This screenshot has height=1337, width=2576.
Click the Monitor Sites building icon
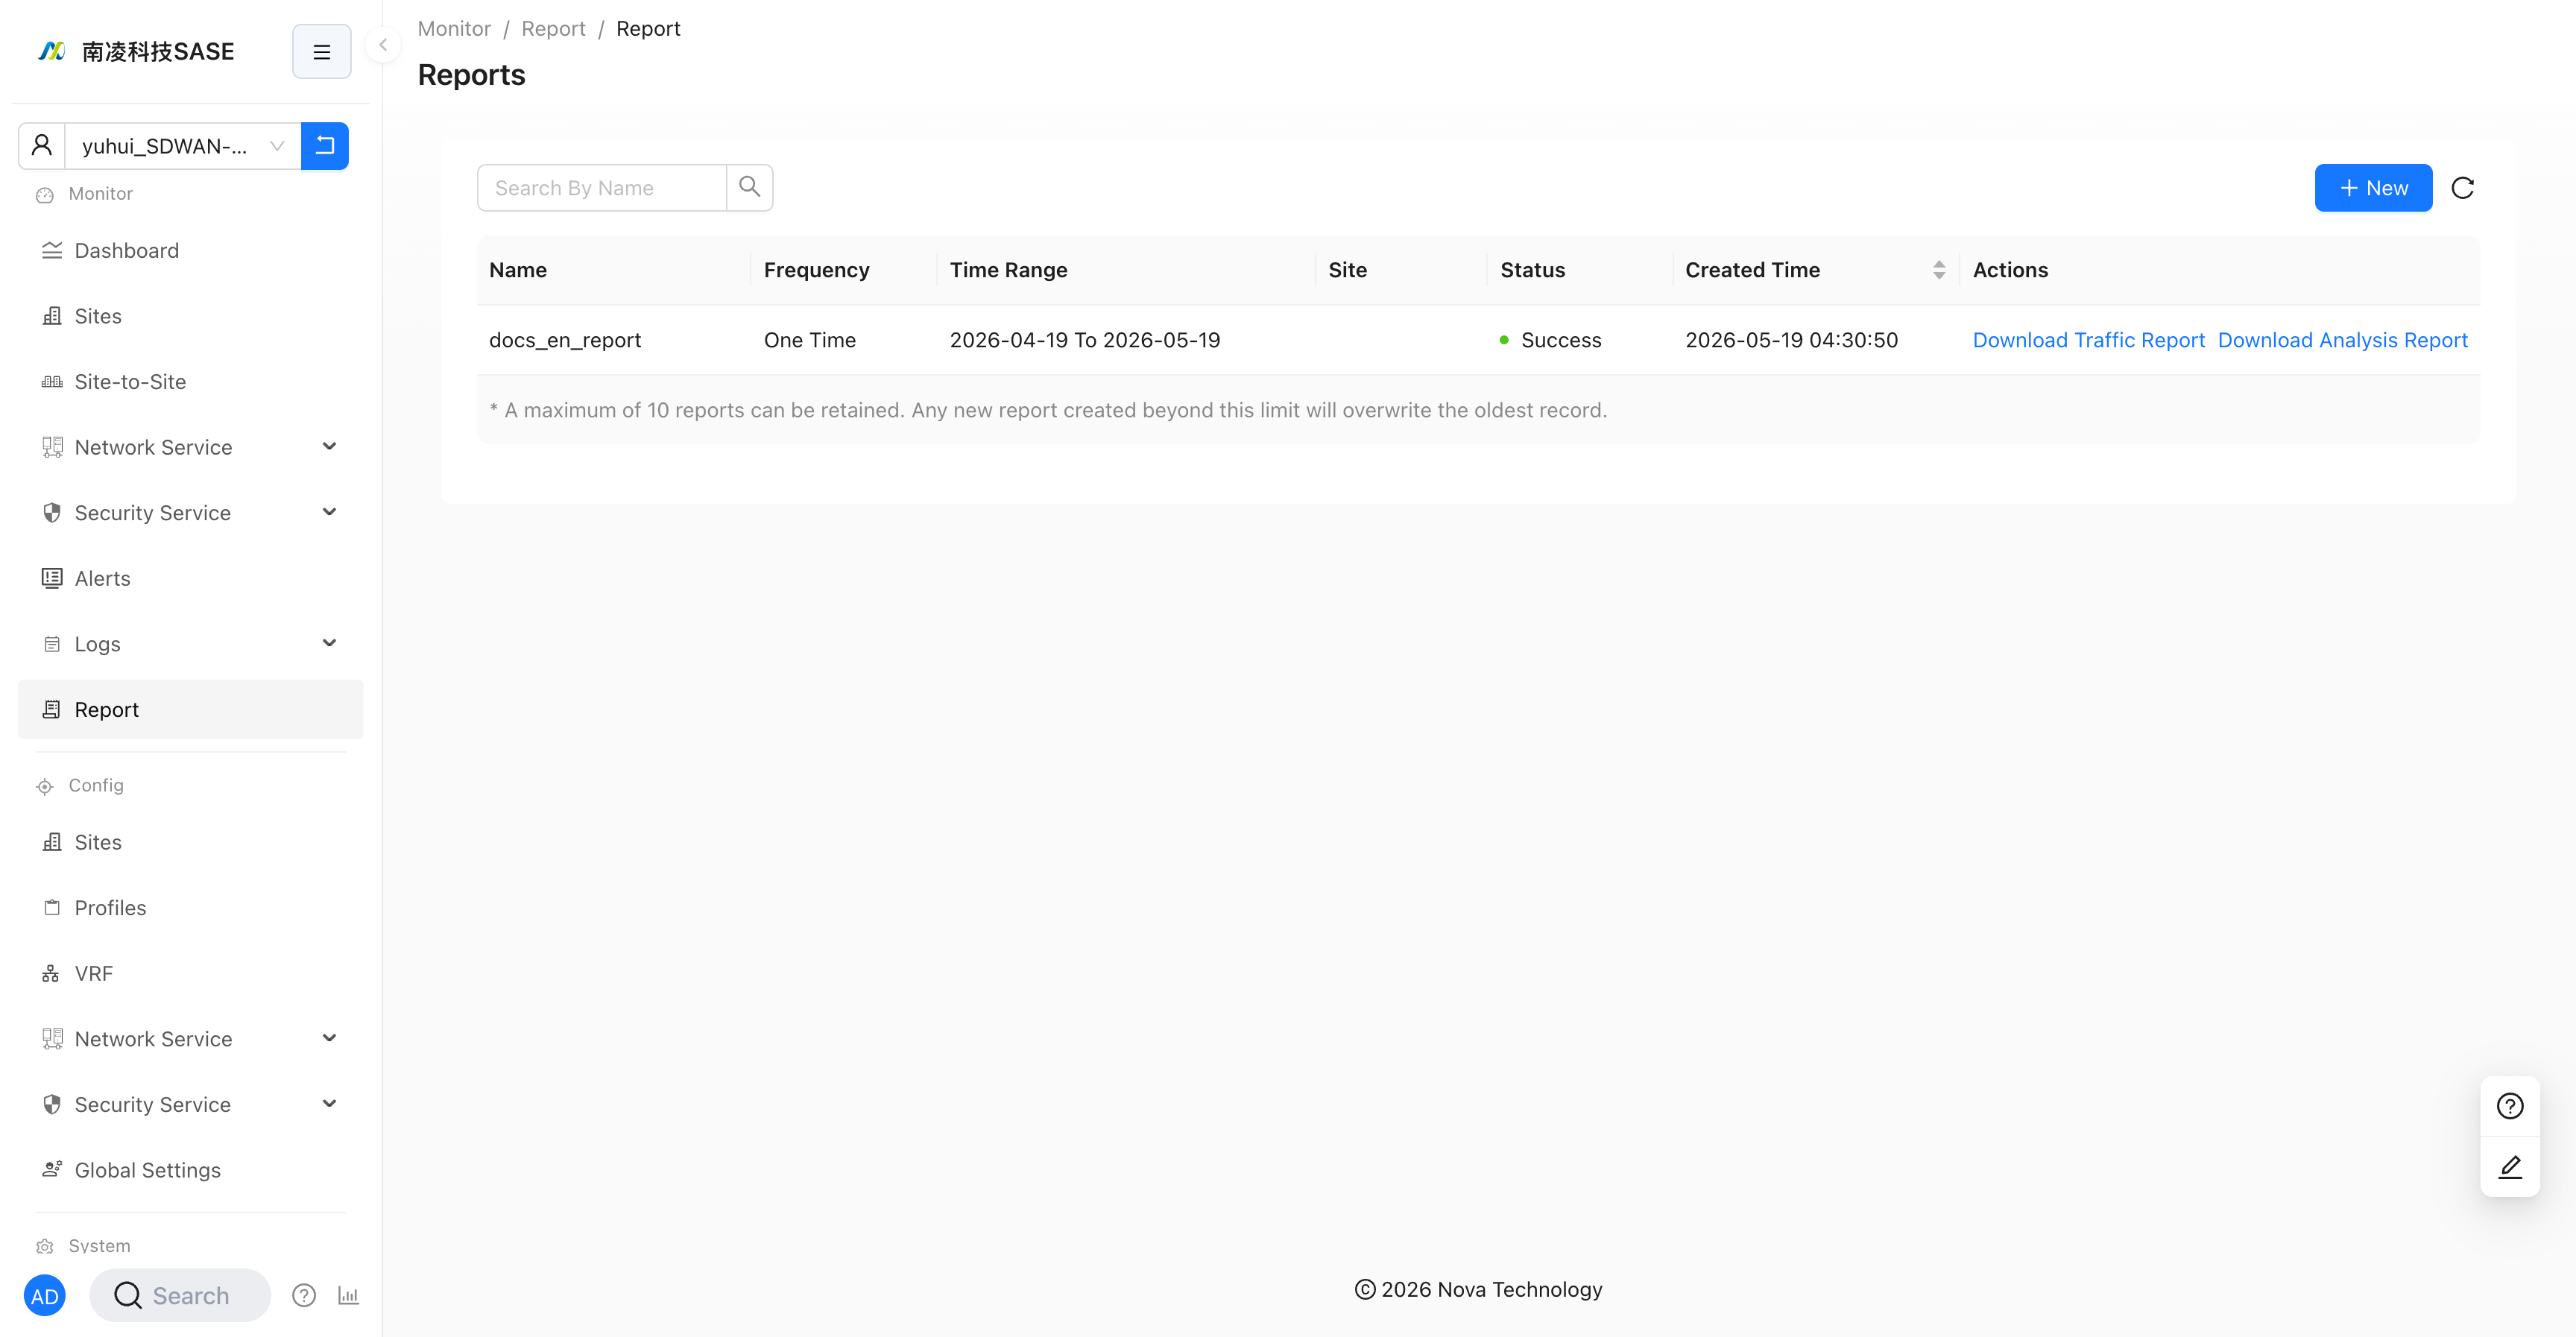click(x=52, y=316)
